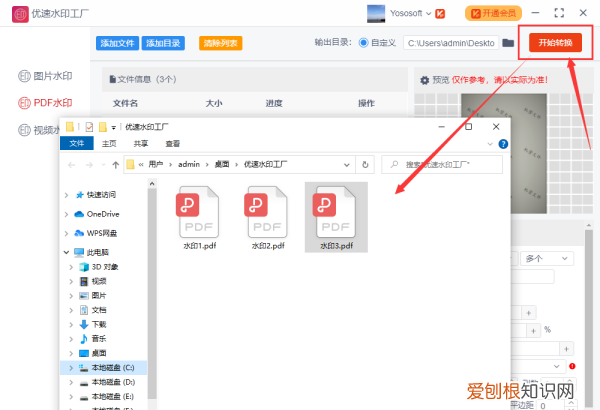Open the Yososoft user avatar
Screen dimensions: 600x410
376,13
